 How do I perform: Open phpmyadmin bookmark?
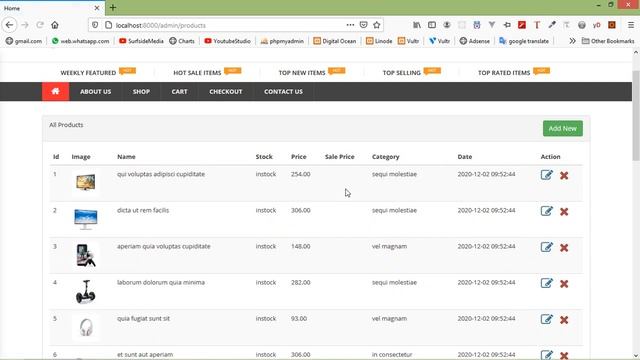tap(282, 41)
